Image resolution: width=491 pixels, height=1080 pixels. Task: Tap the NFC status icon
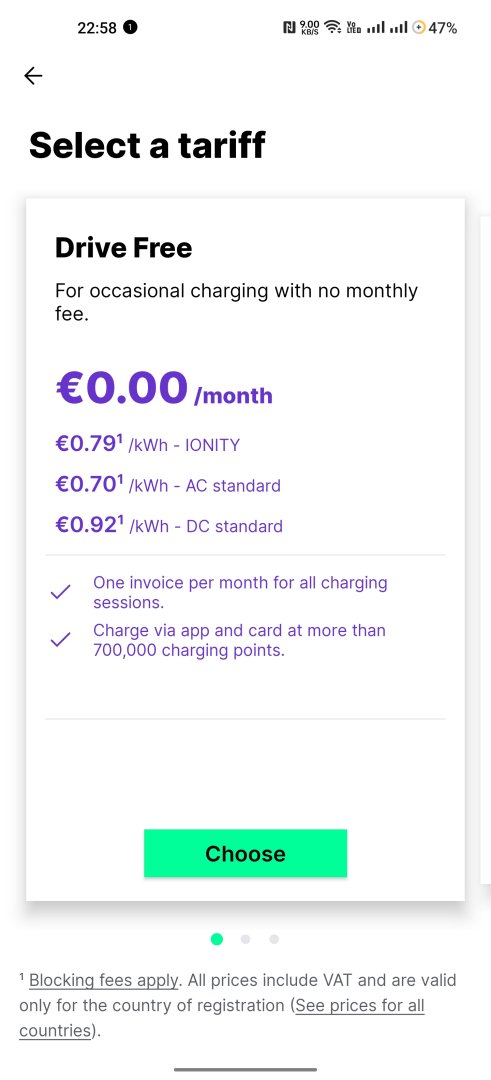pyautogui.click(x=289, y=28)
